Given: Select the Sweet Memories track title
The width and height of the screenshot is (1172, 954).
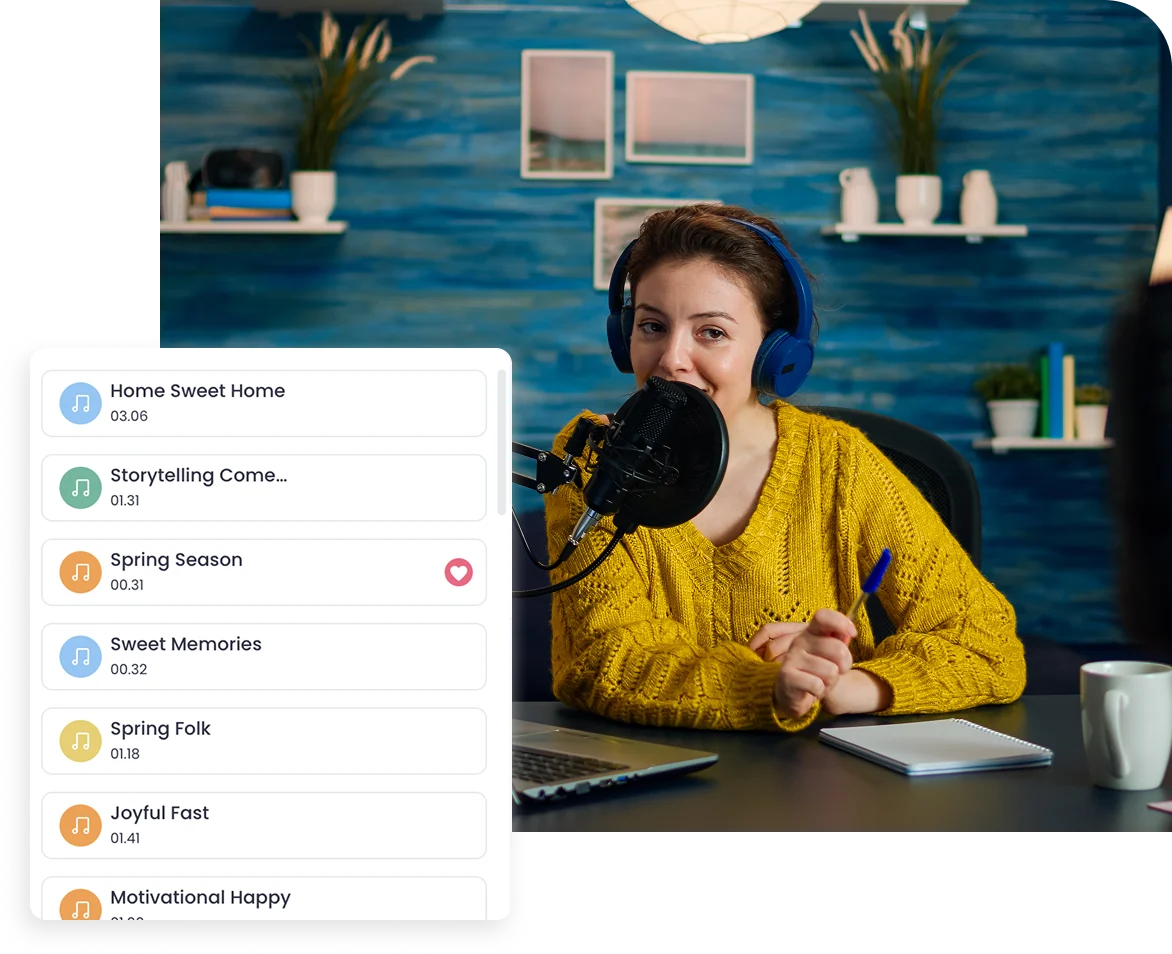Looking at the screenshot, I should 186,644.
